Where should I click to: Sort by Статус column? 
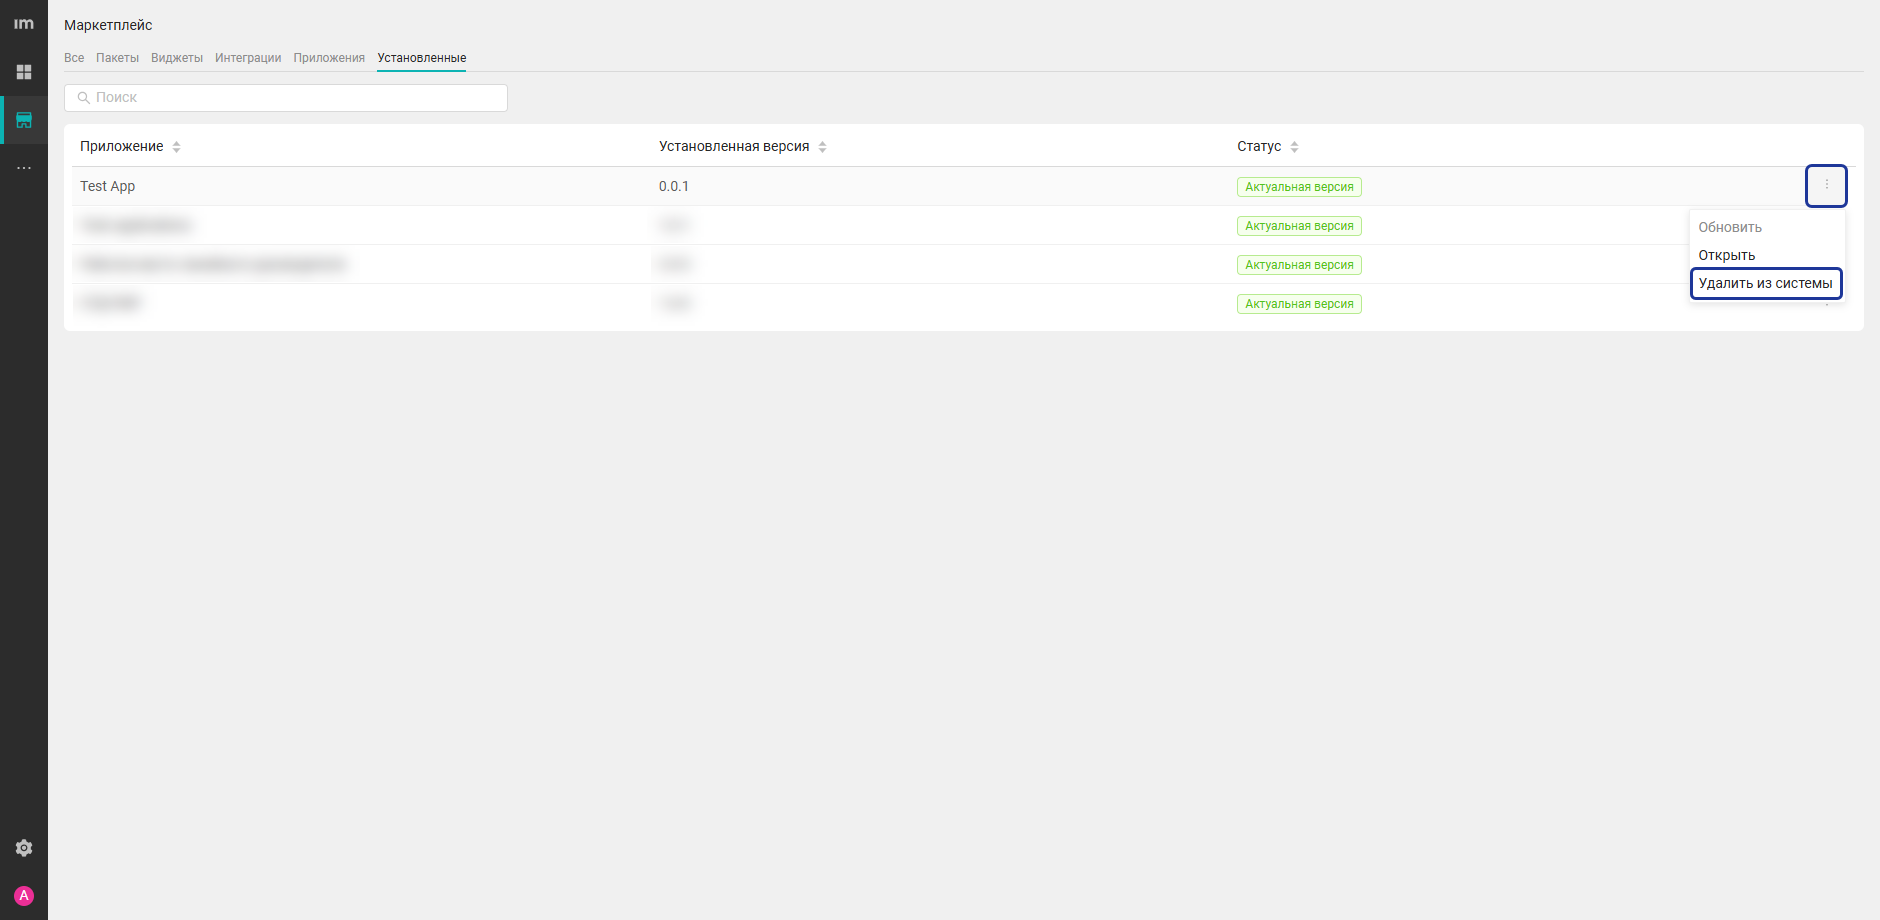pos(1294,147)
